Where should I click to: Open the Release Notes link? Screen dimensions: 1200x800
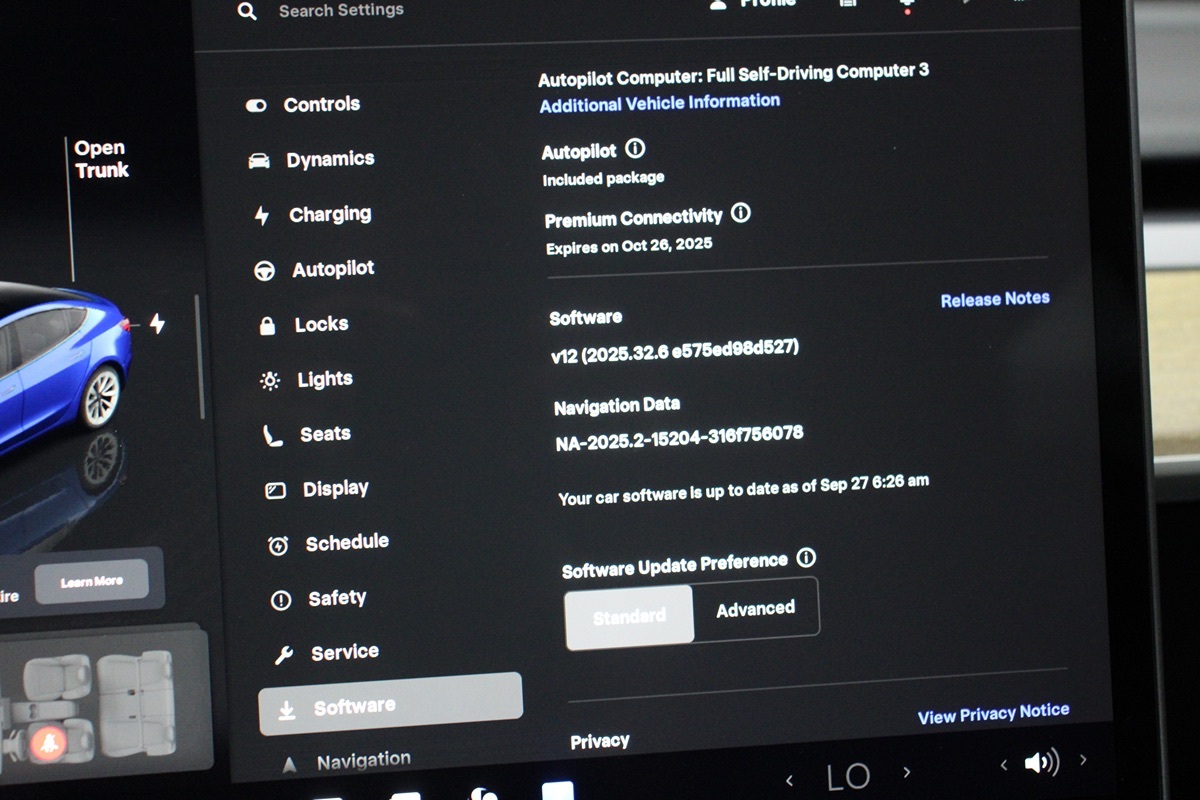(x=995, y=299)
